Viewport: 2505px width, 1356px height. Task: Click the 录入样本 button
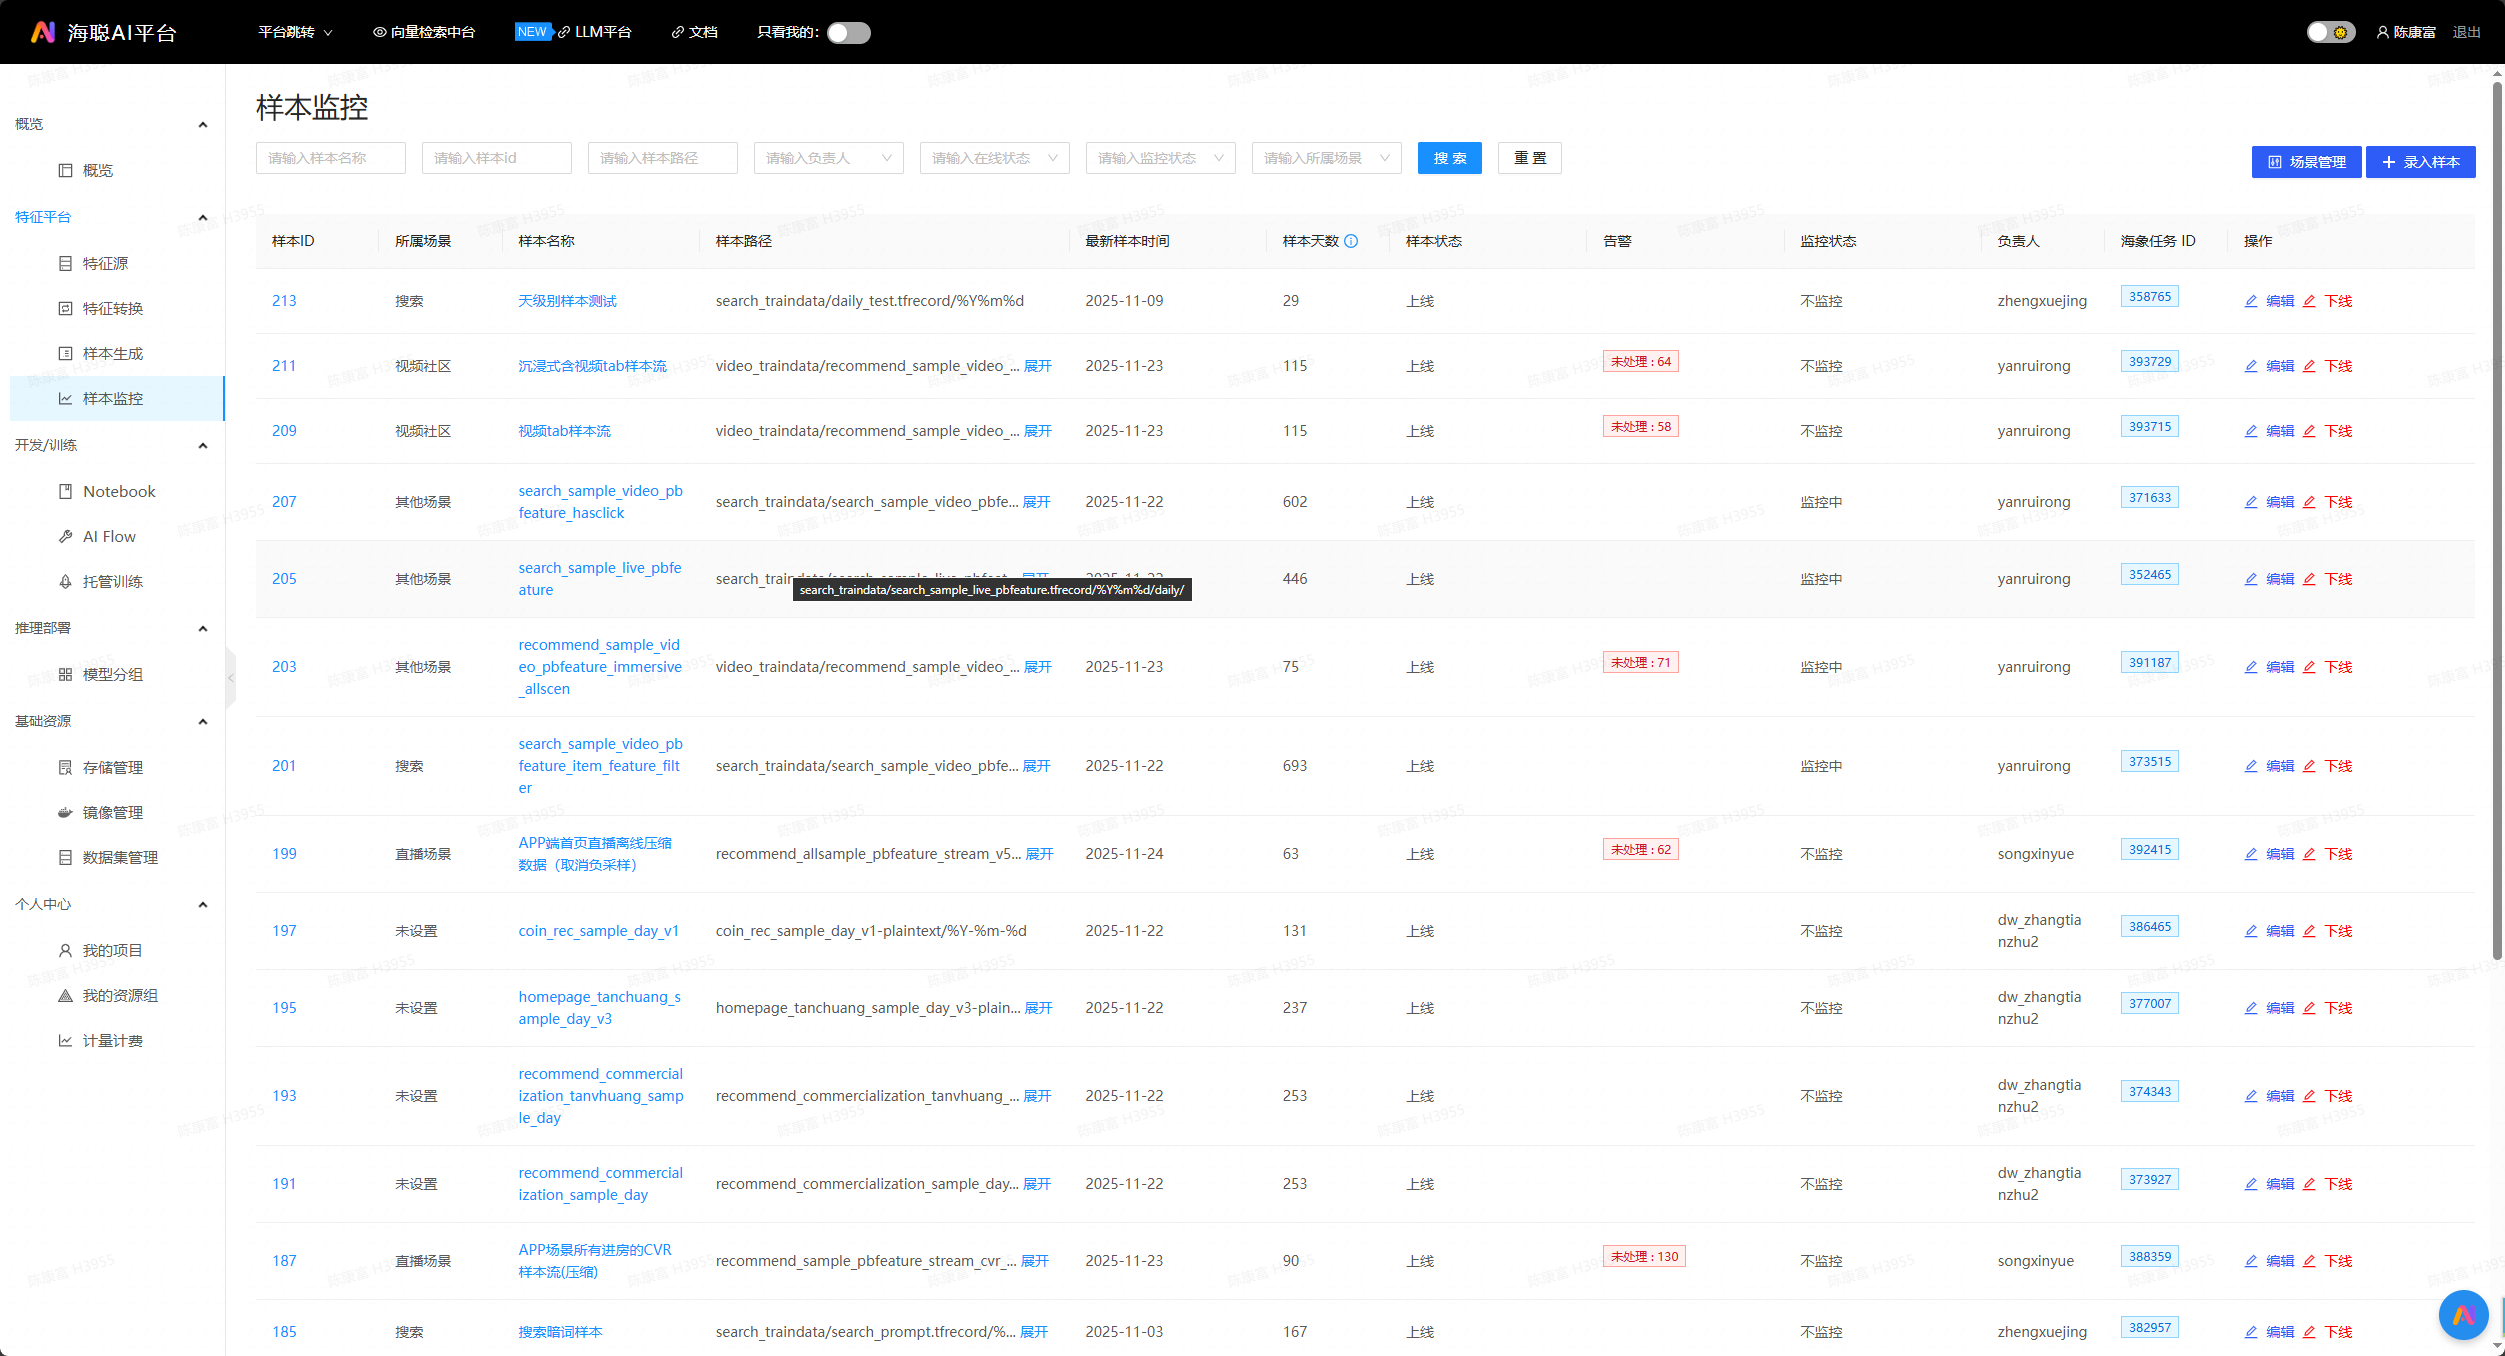coord(2420,162)
